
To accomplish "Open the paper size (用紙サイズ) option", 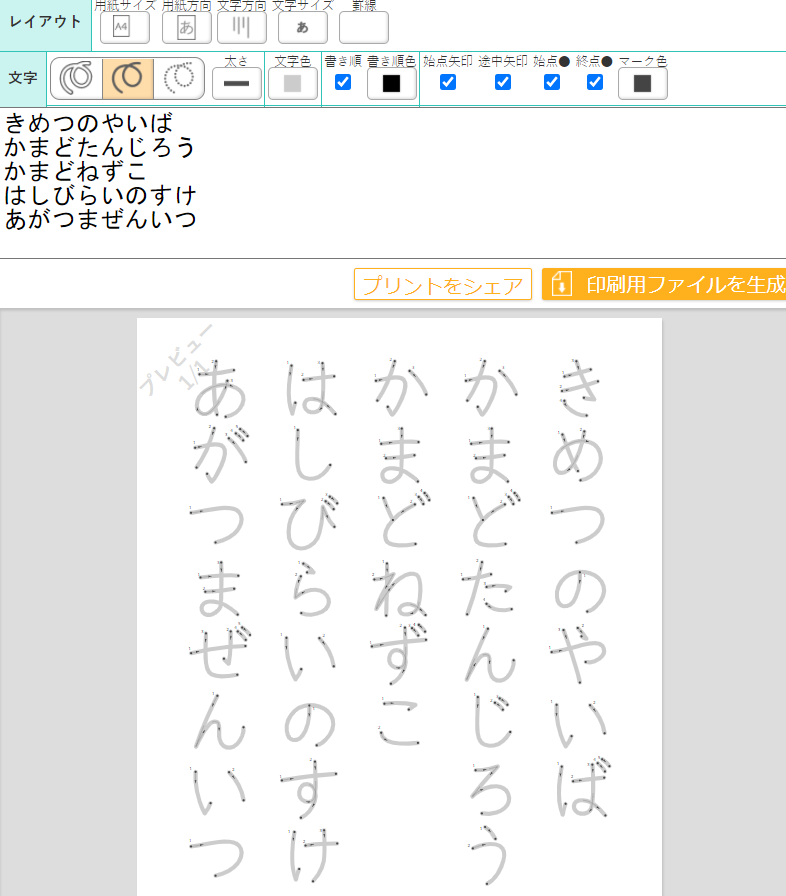I will [x=124, y=27].
